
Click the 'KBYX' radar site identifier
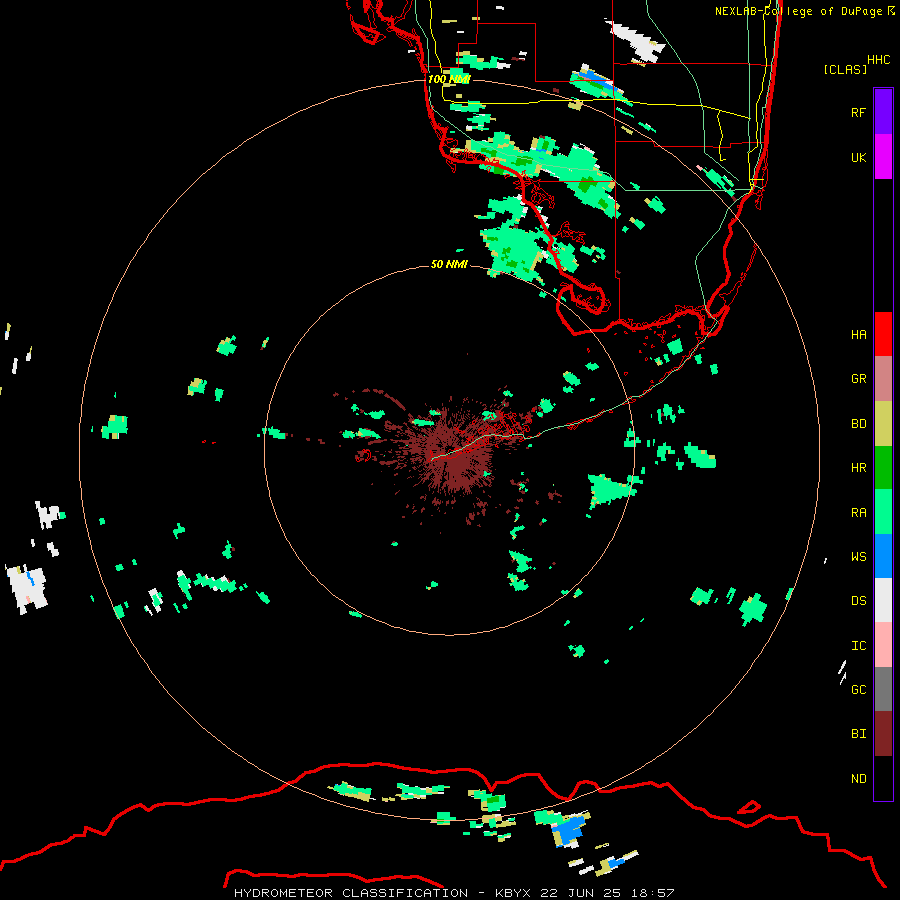click(x=515, y=893)
